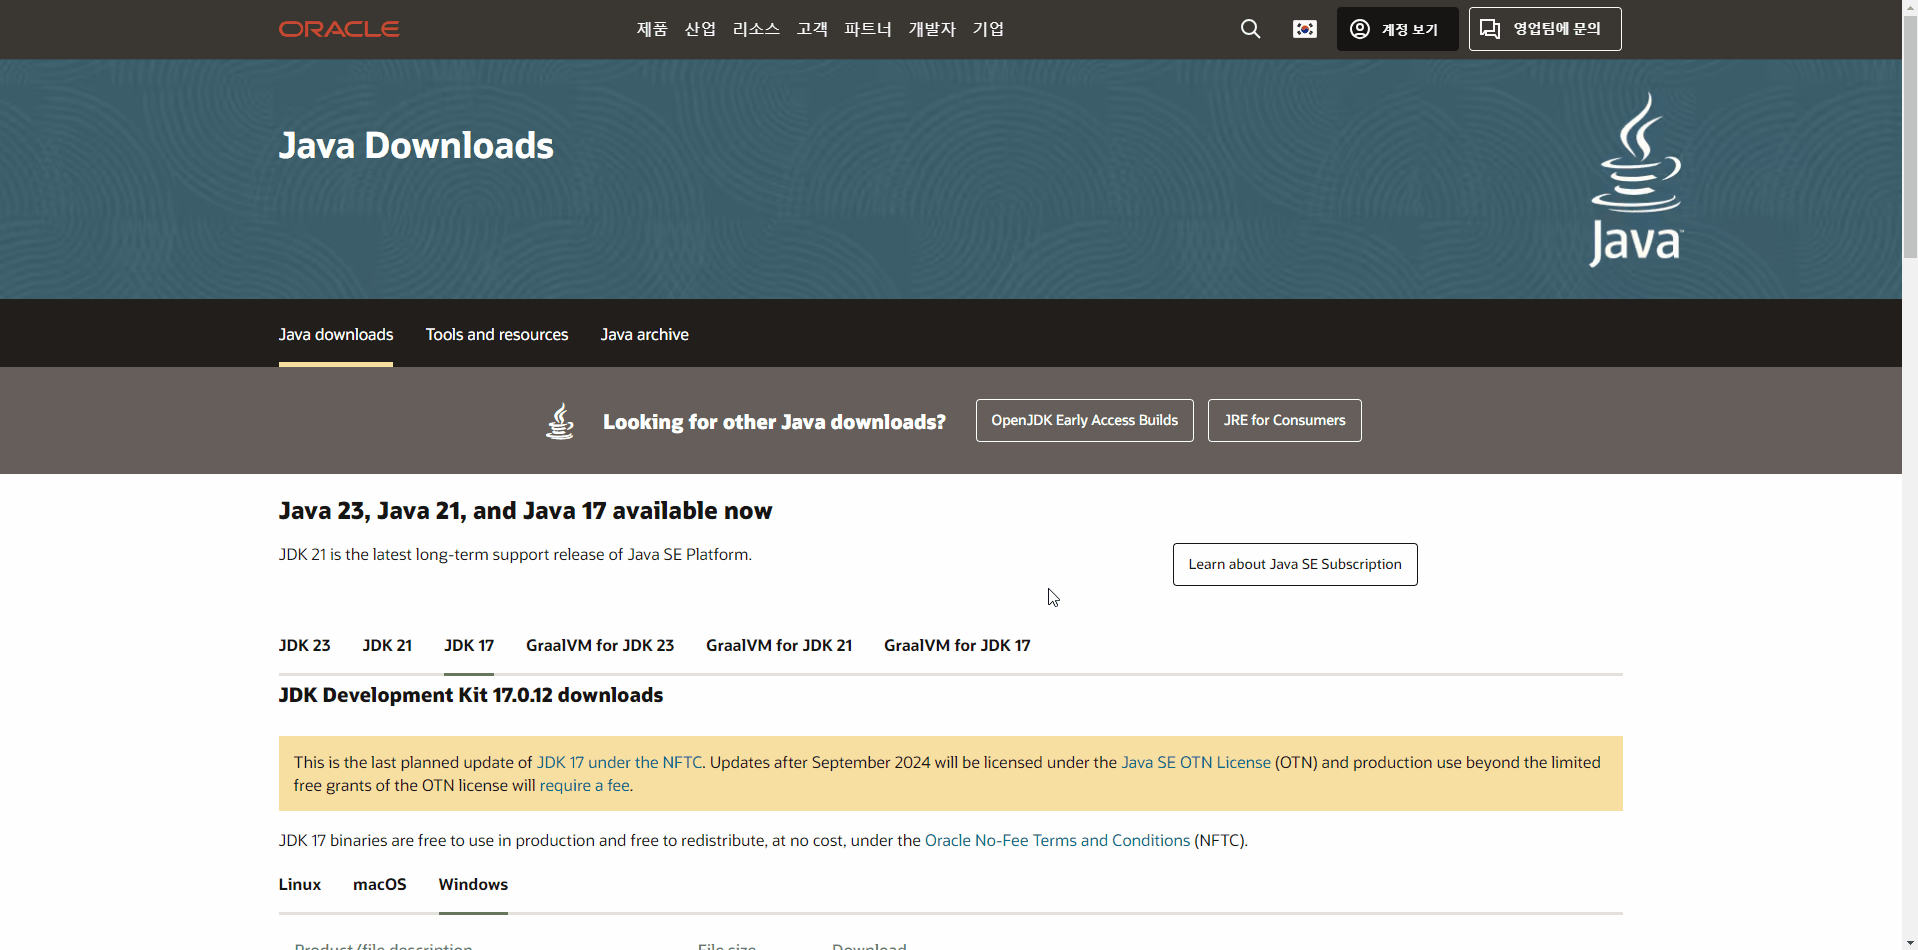The width and height of the screenshot is (1918, 950).
Task: Click the Korean flag country selector
Action: (1305, 29)
